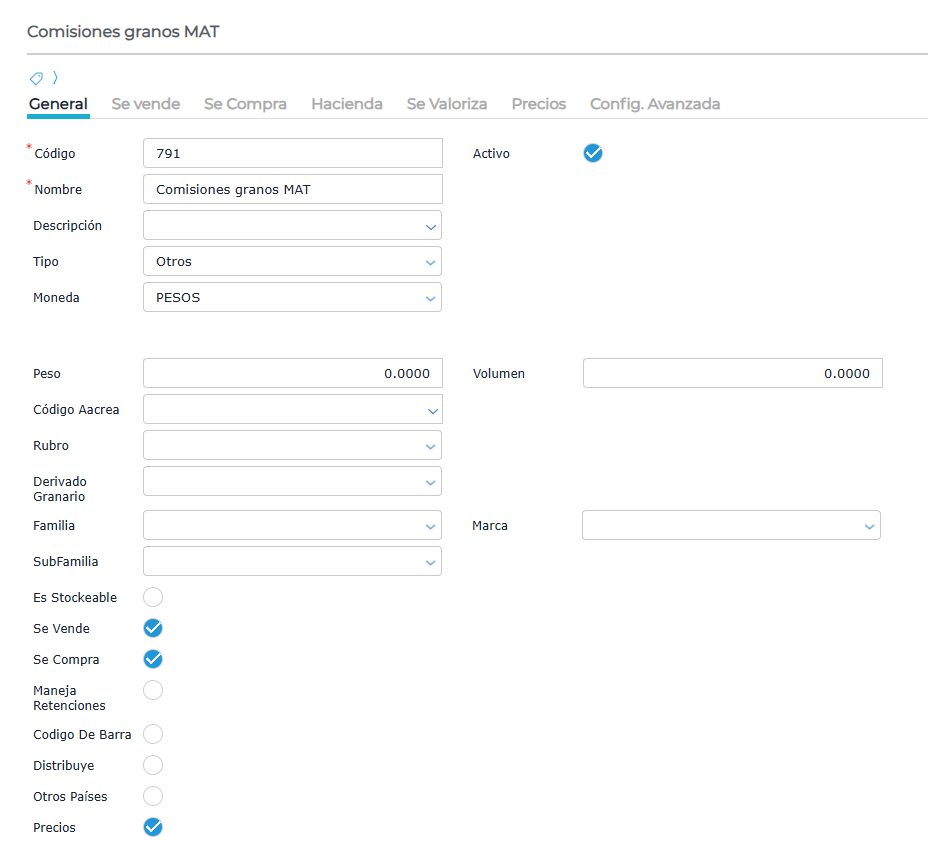Click the Código input field
928x841 pixels.
[x=292, y=154]
